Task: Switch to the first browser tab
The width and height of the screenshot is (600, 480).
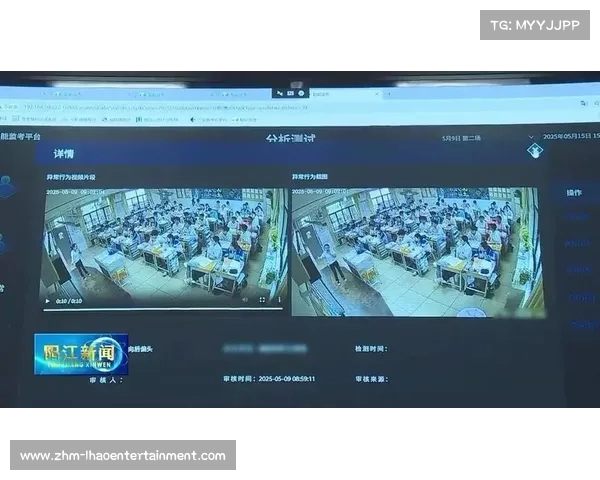Action: (x=61, y=94)
